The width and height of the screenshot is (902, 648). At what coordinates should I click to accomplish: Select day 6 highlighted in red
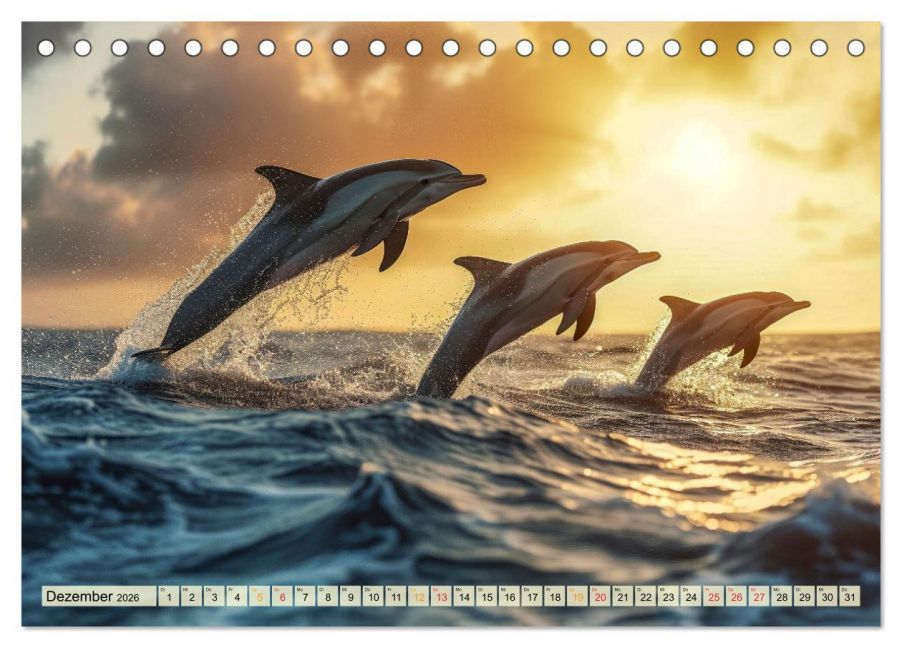pos(282,597)
